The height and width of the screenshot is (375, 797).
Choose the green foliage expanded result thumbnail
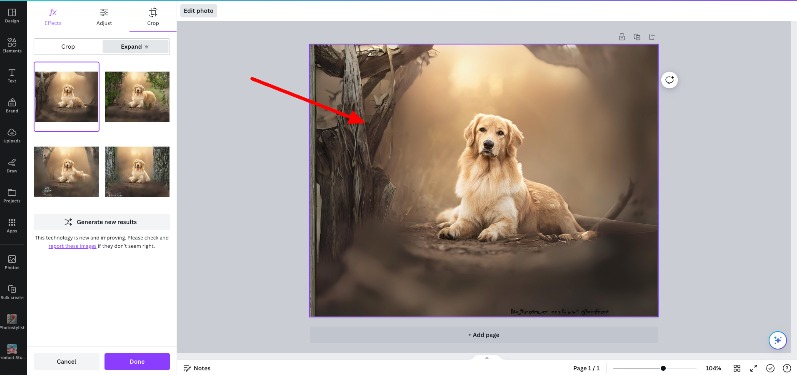tap(137, 97)
